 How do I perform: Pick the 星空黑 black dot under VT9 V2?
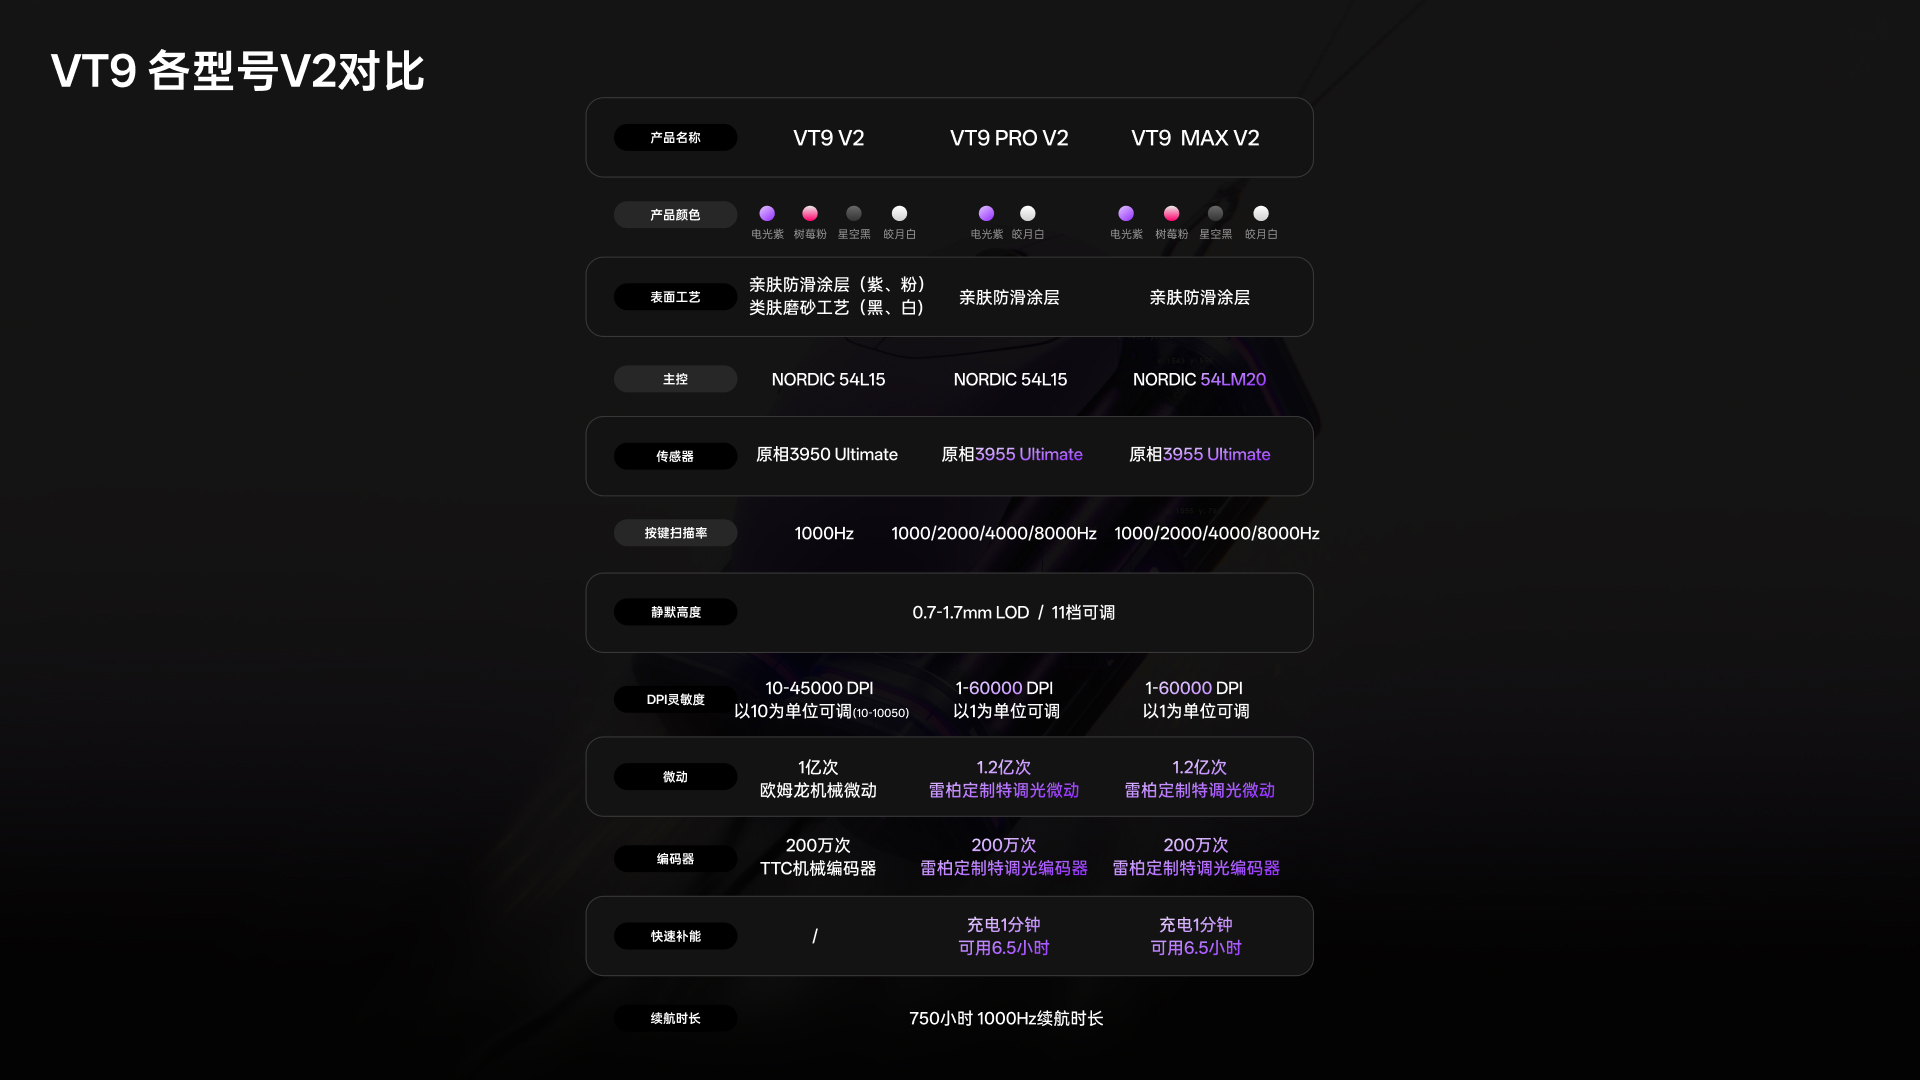click(854, 213)
